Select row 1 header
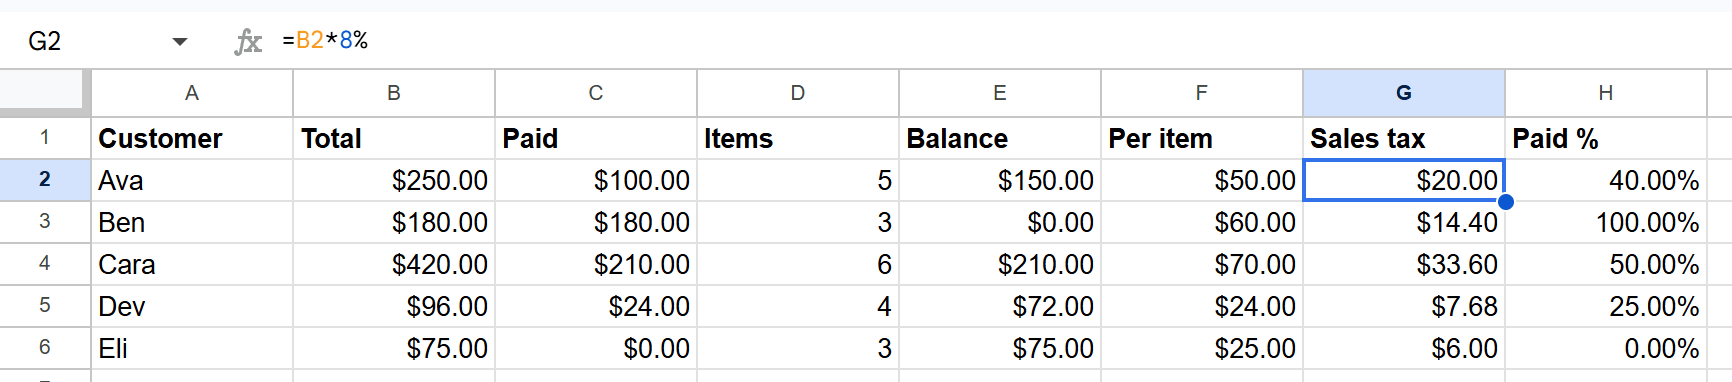 coord(45,138)
